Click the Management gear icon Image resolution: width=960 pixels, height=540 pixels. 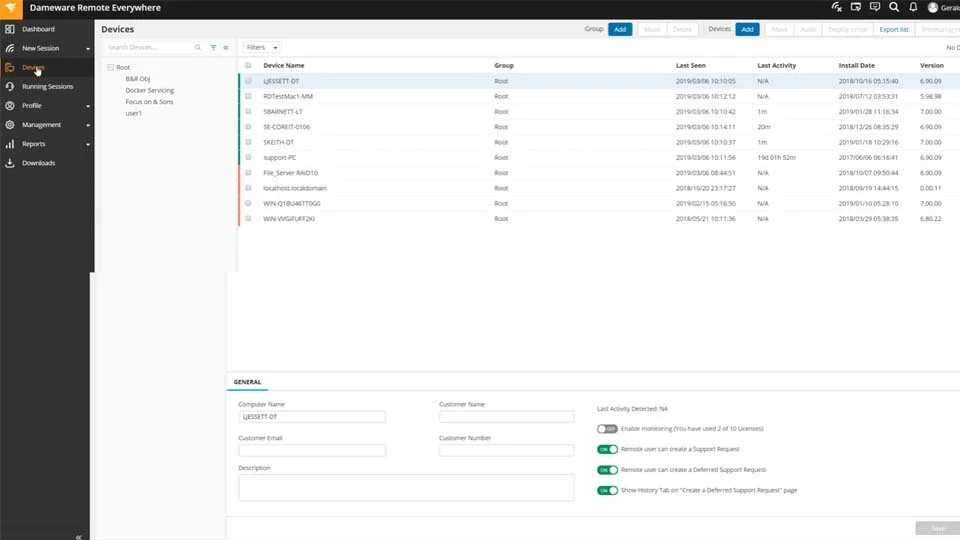[x=10, y=125]
